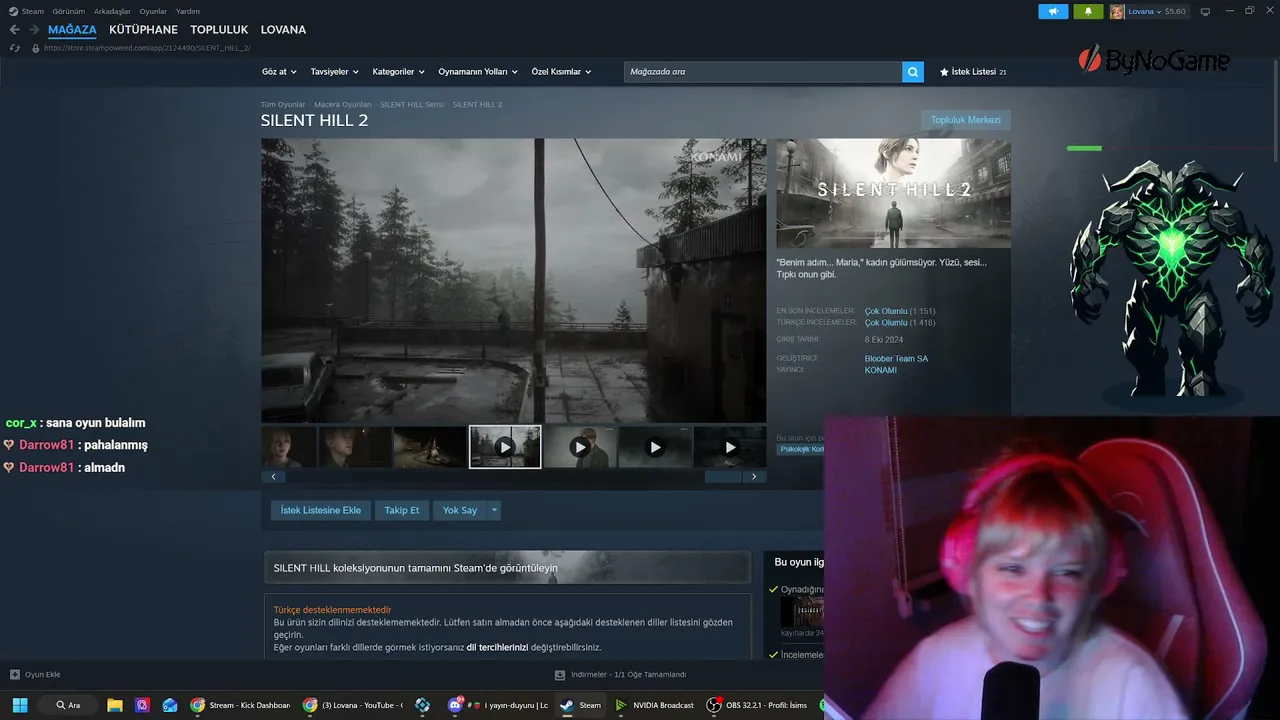
Task: Click the magnifier search button in store
Action: 912,72
